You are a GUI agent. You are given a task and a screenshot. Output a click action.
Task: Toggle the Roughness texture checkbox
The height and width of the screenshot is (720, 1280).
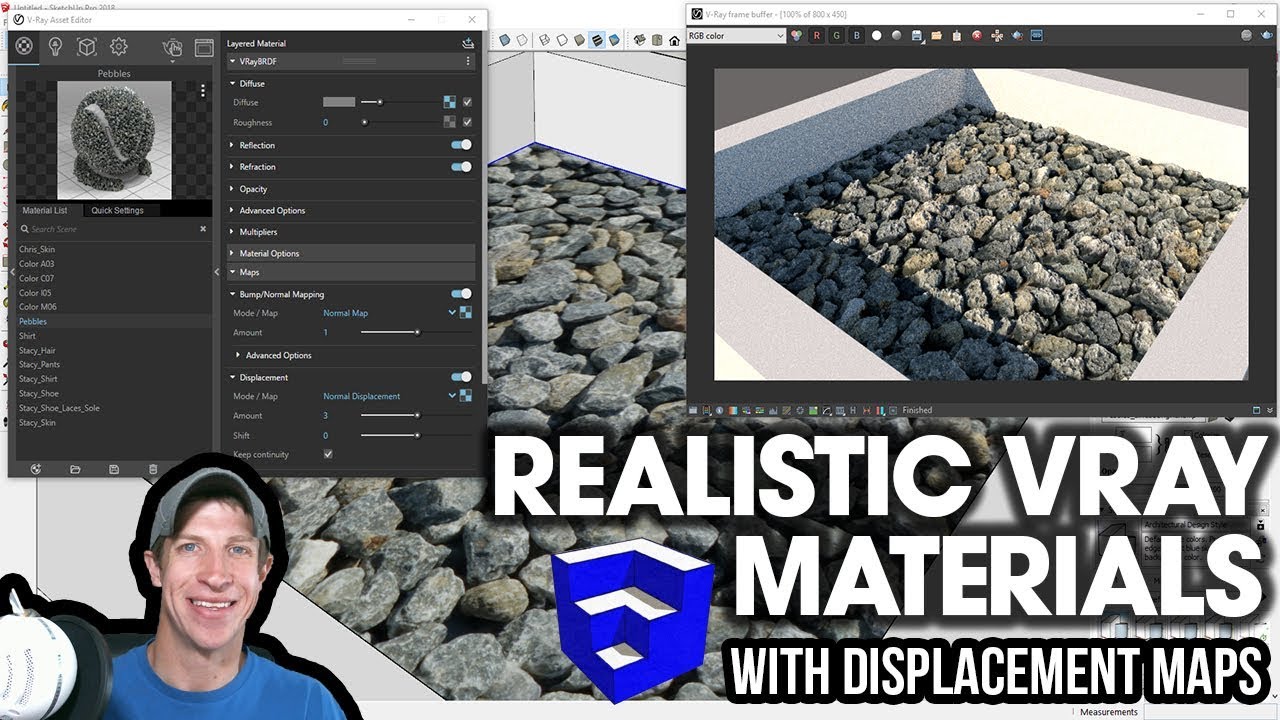[x=467, y=122]
